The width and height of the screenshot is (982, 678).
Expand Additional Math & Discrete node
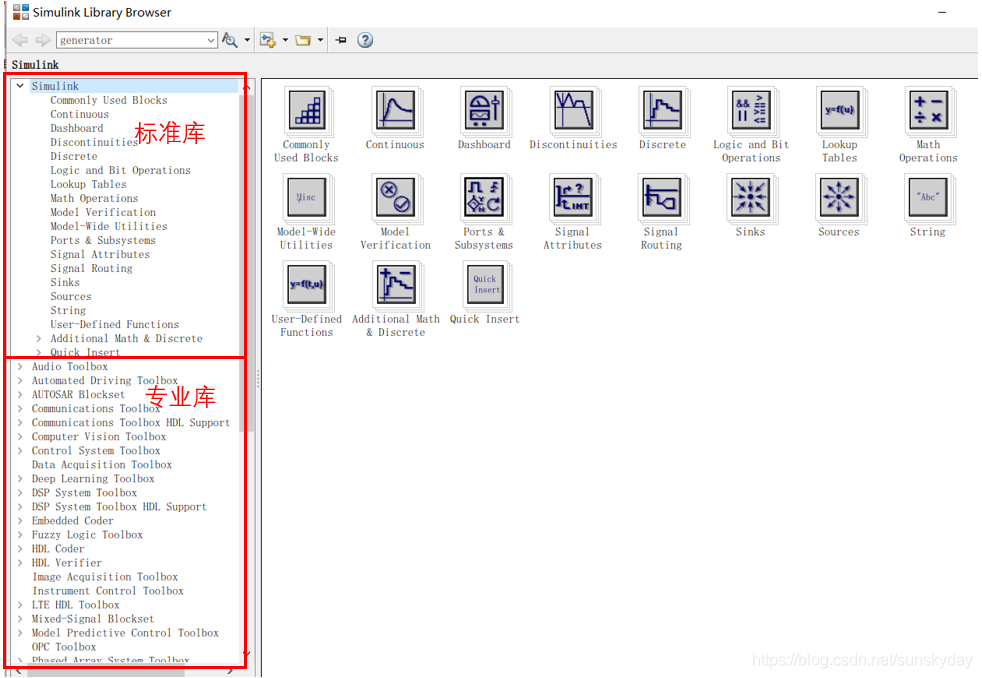pyautogui.click(x=39, y=339)
